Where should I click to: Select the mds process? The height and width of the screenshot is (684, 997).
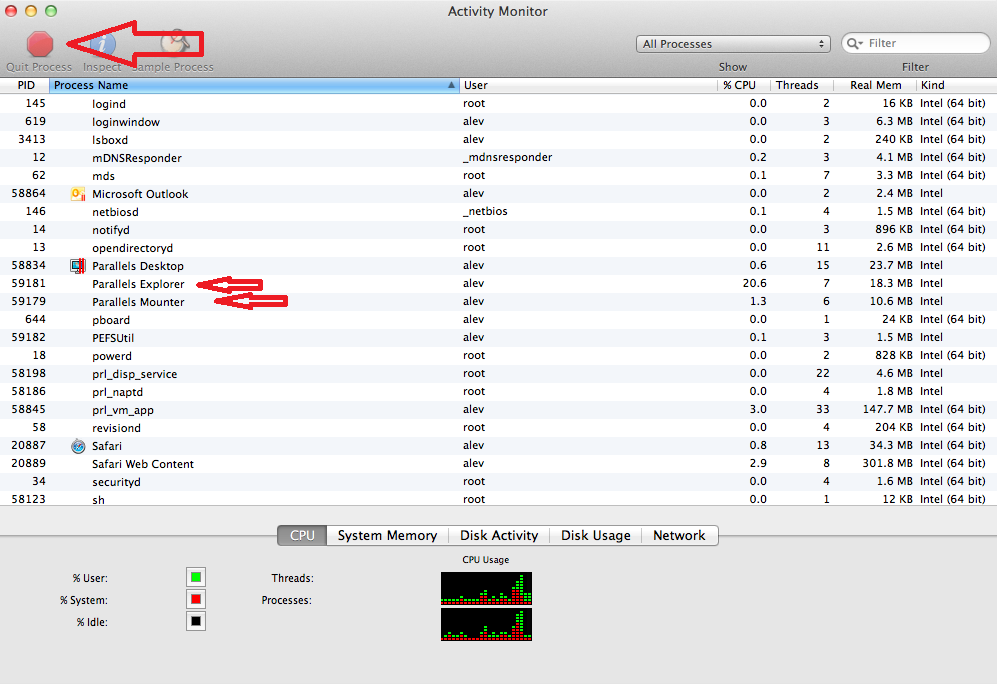[x=103, y=176]
